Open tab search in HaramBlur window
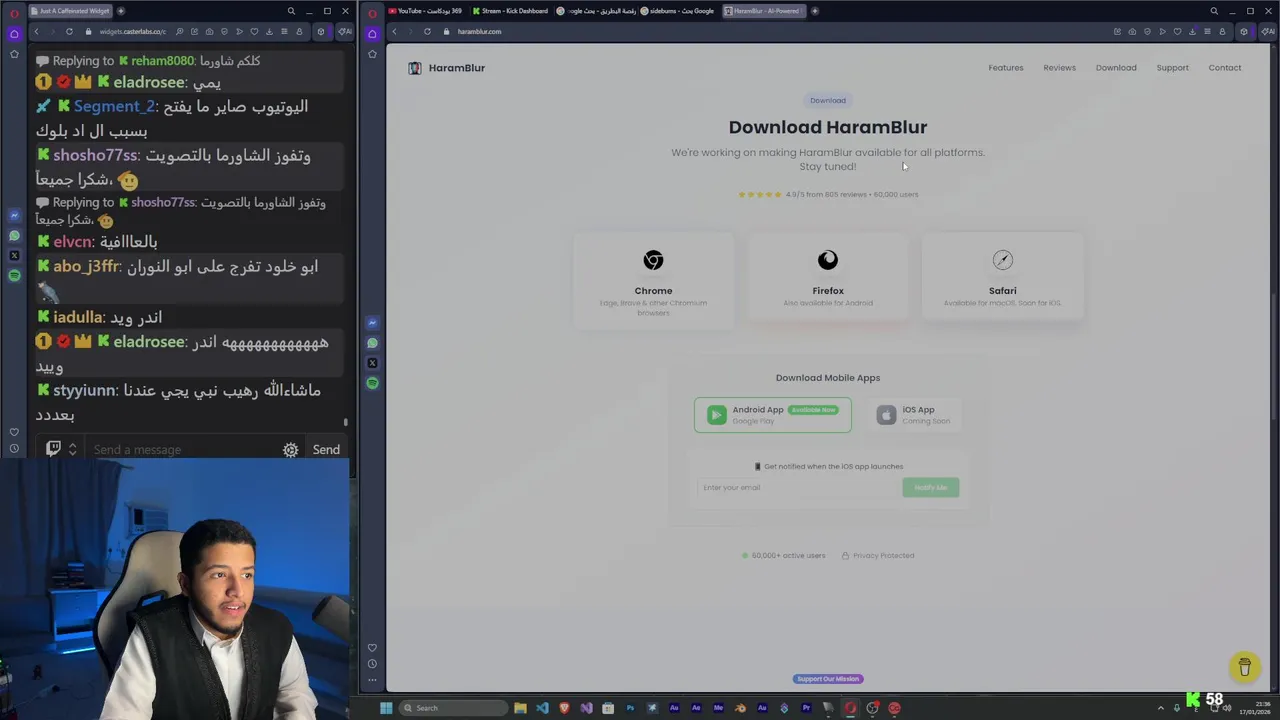1280x720 pixels. [1214, 11]
